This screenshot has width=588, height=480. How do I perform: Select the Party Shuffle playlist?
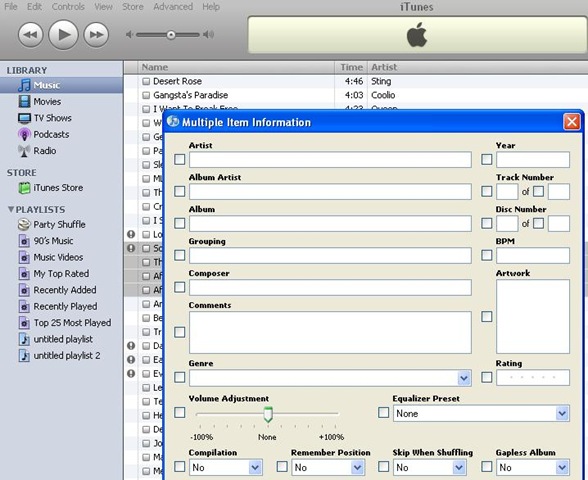59,224
